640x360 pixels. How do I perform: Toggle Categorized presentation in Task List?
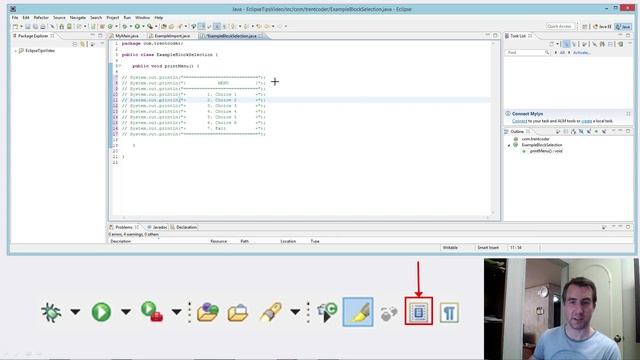pos(566,44)
